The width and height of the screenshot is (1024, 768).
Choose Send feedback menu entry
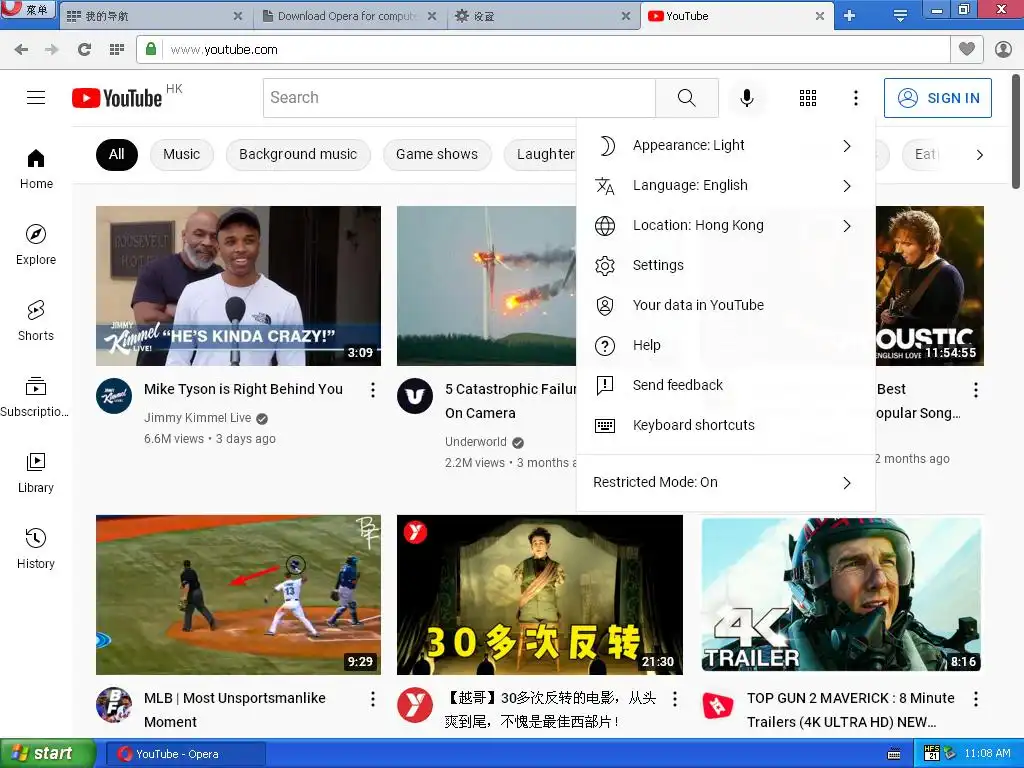(726, 385)
